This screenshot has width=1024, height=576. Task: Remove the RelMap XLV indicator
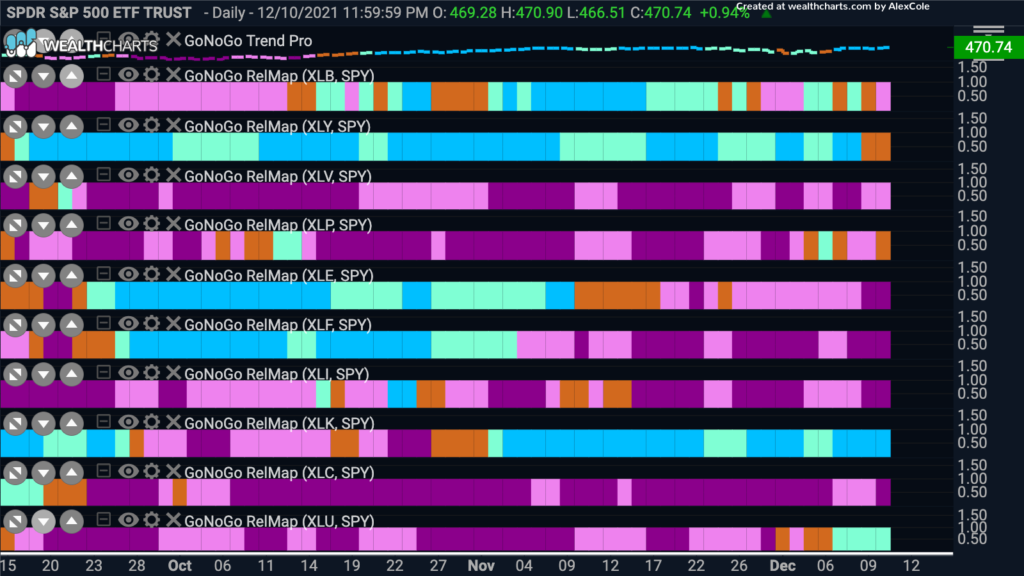[173, 175]
